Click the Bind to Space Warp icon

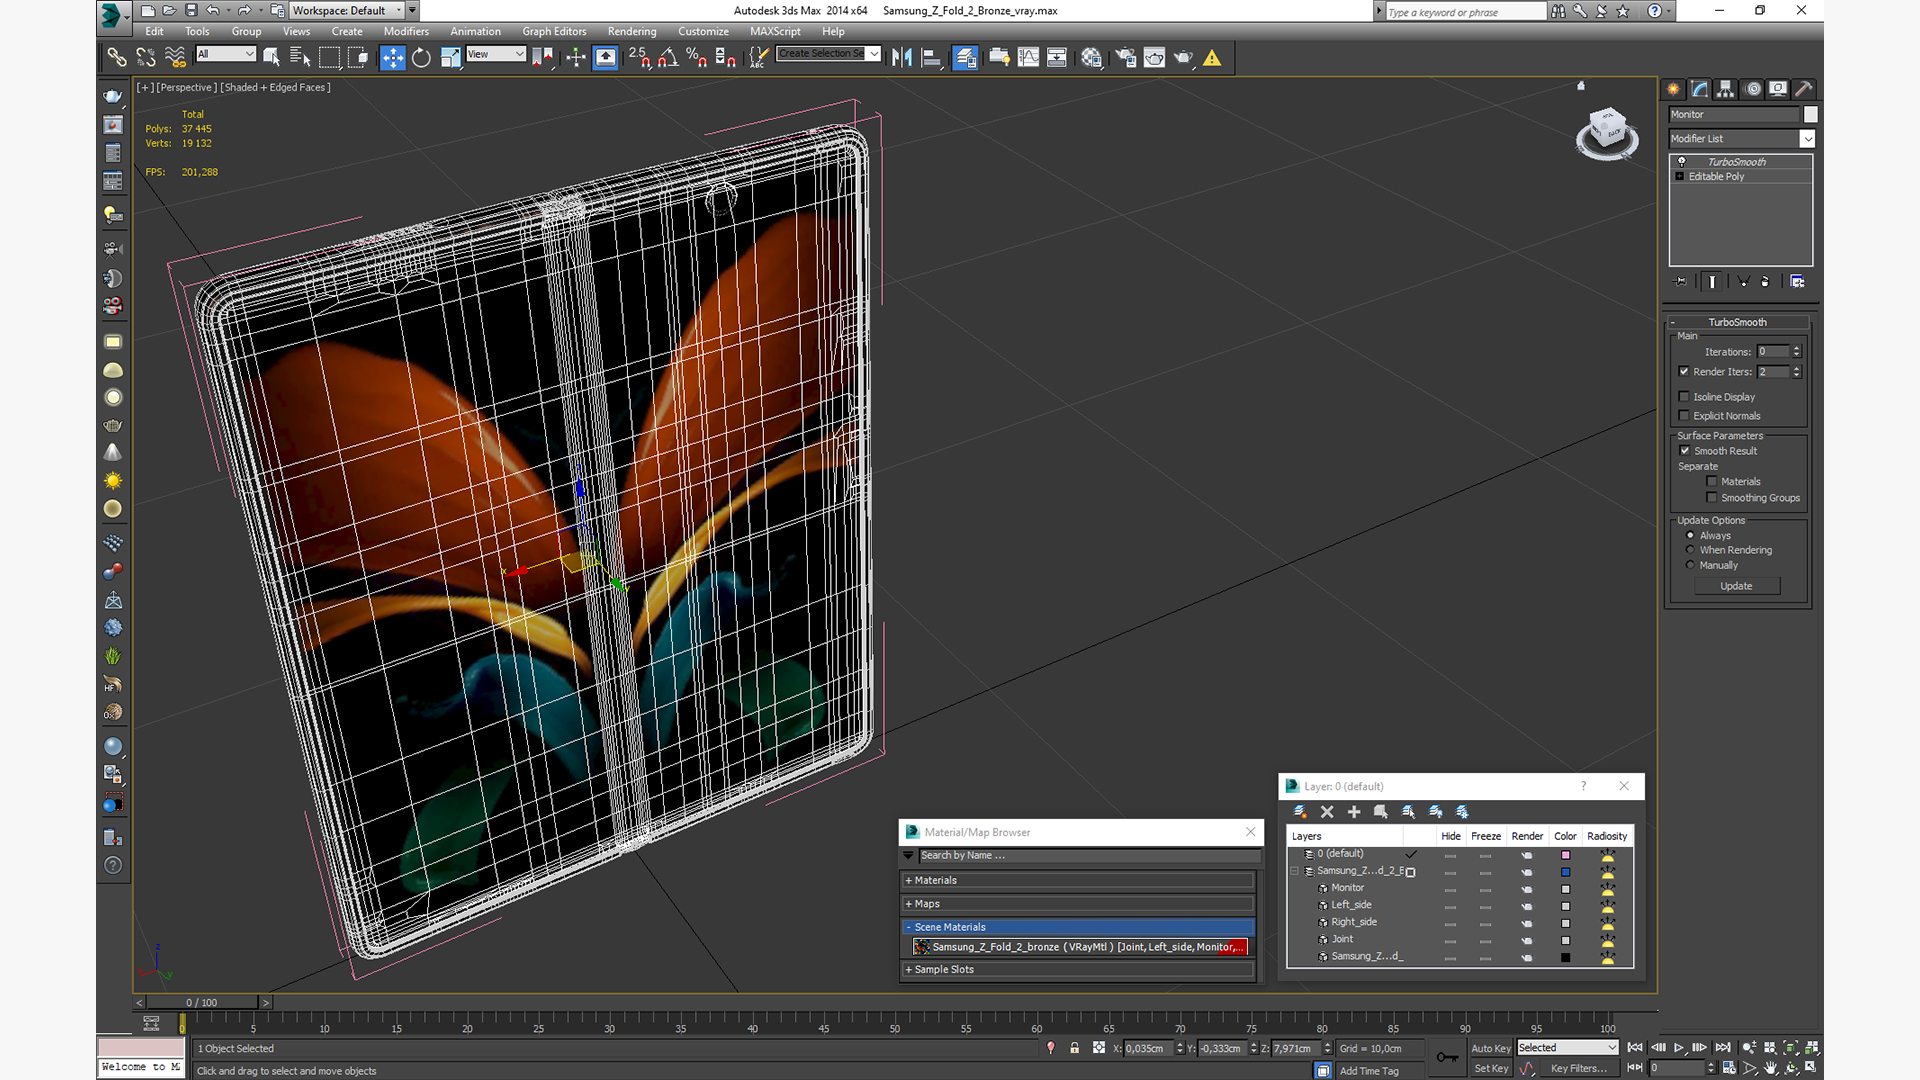point(175,58)
